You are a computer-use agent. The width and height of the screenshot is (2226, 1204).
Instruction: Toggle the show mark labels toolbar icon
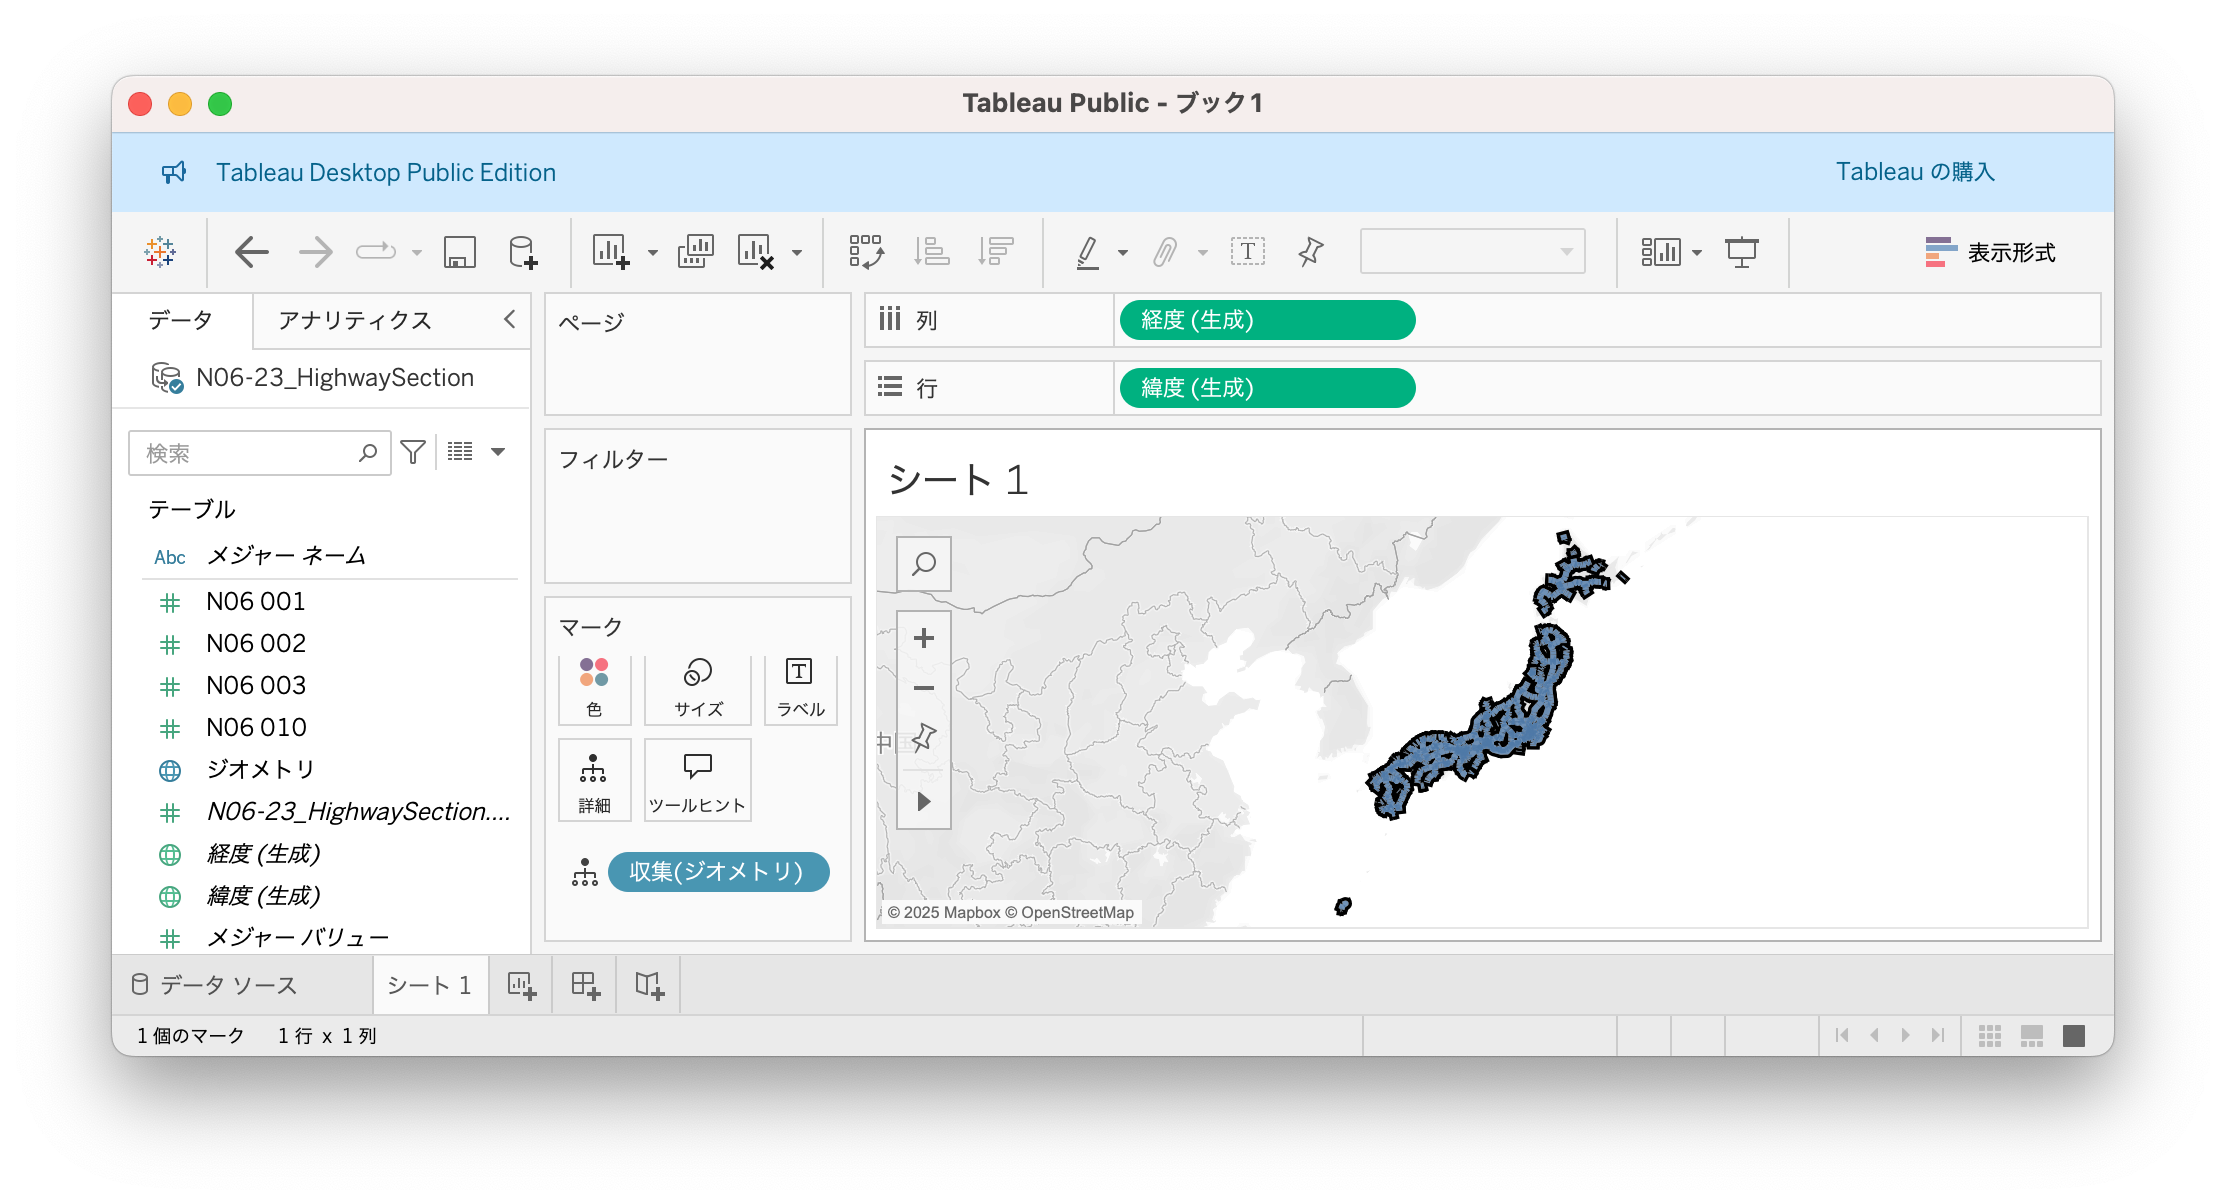[x=1247, y=252]
